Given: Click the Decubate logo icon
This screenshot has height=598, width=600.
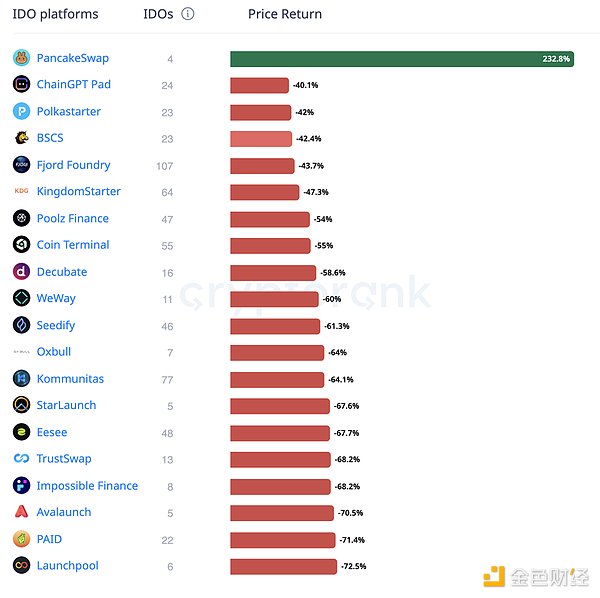Looking at the screenshot, I should pyautogui.click(x=22, y=272).
